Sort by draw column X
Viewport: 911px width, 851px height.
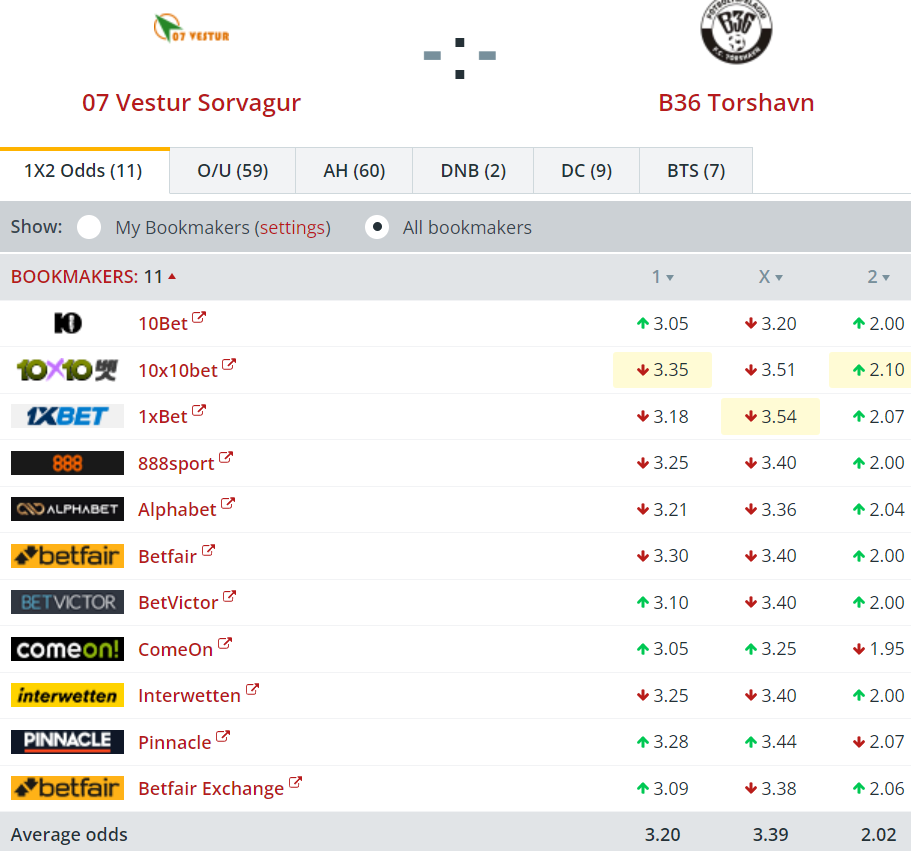click(x=769, y=277)
